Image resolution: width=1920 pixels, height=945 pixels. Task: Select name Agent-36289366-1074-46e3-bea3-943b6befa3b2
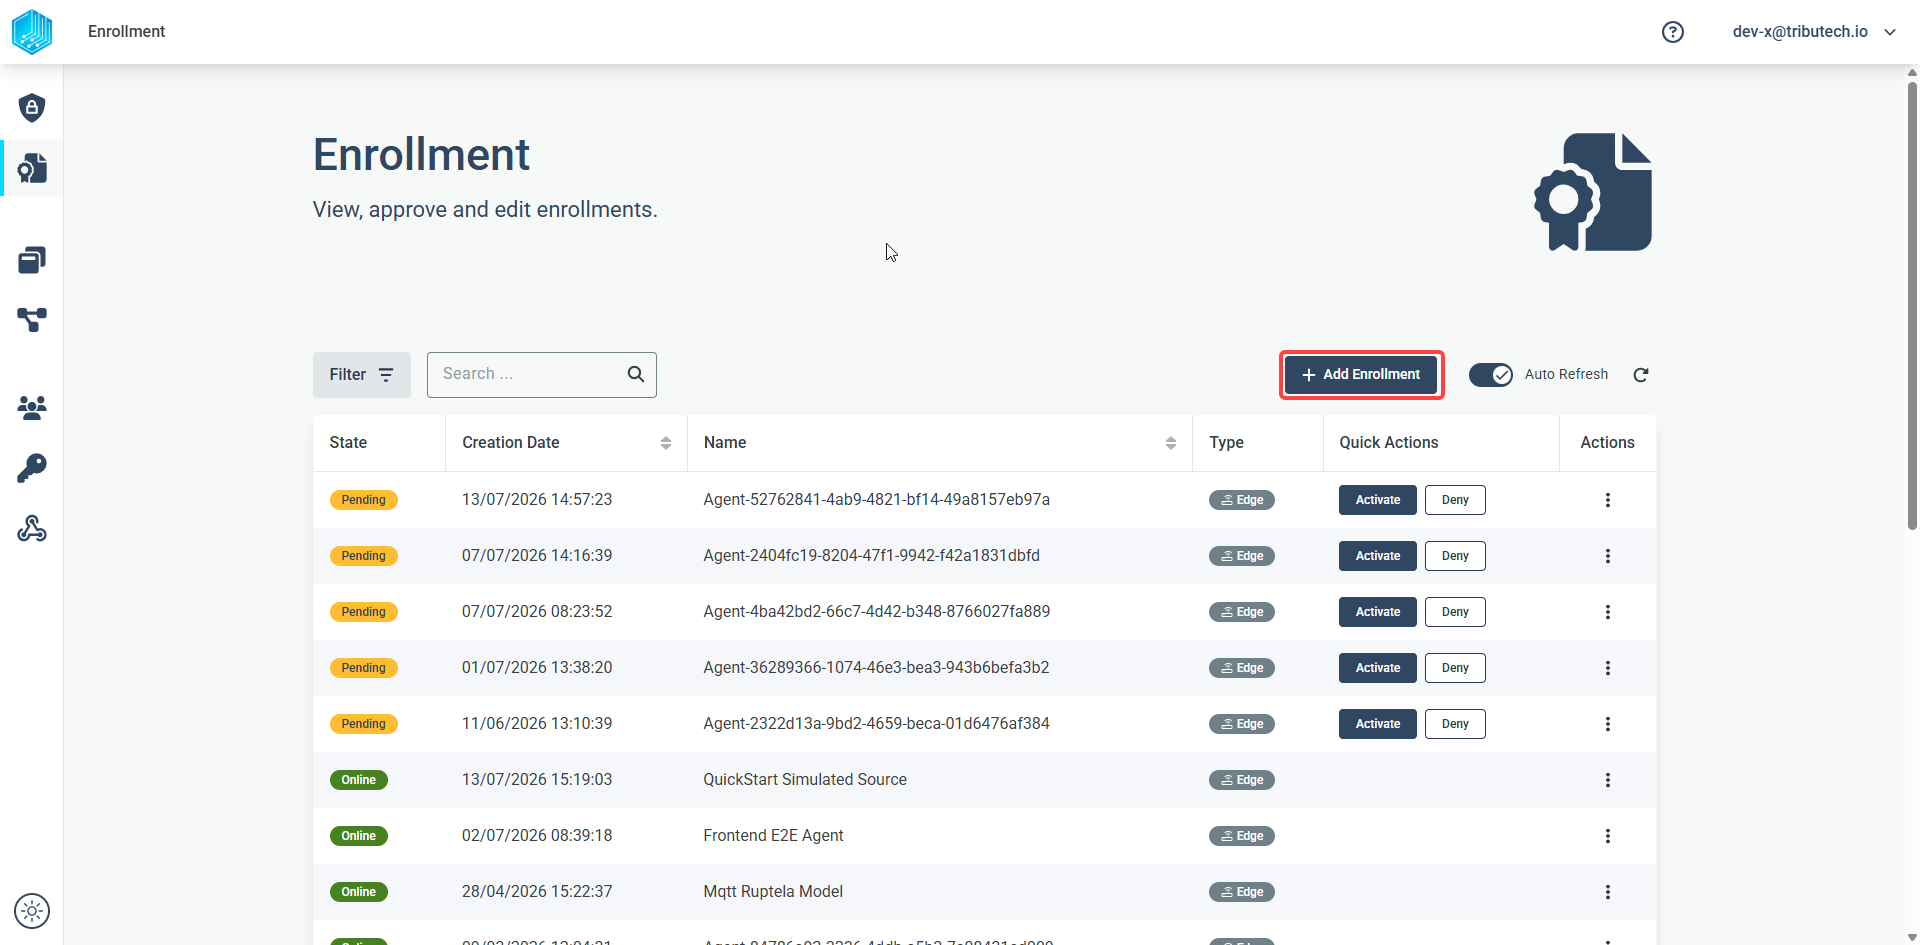[x=876, y=668]
